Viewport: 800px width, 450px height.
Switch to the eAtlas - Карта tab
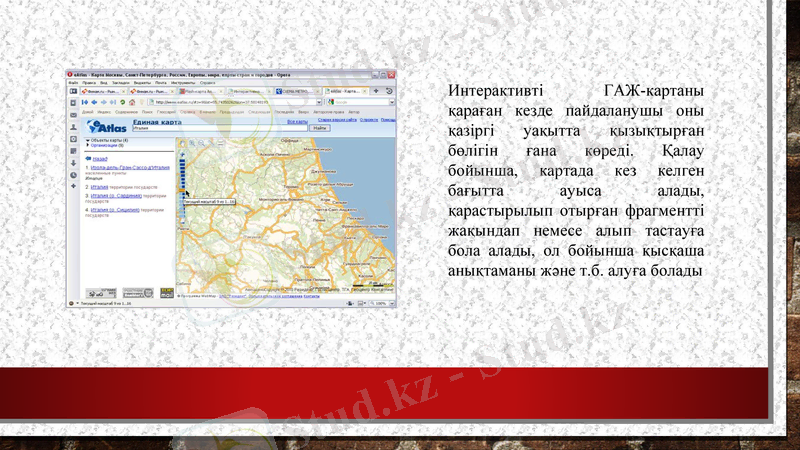click(346, 91)
